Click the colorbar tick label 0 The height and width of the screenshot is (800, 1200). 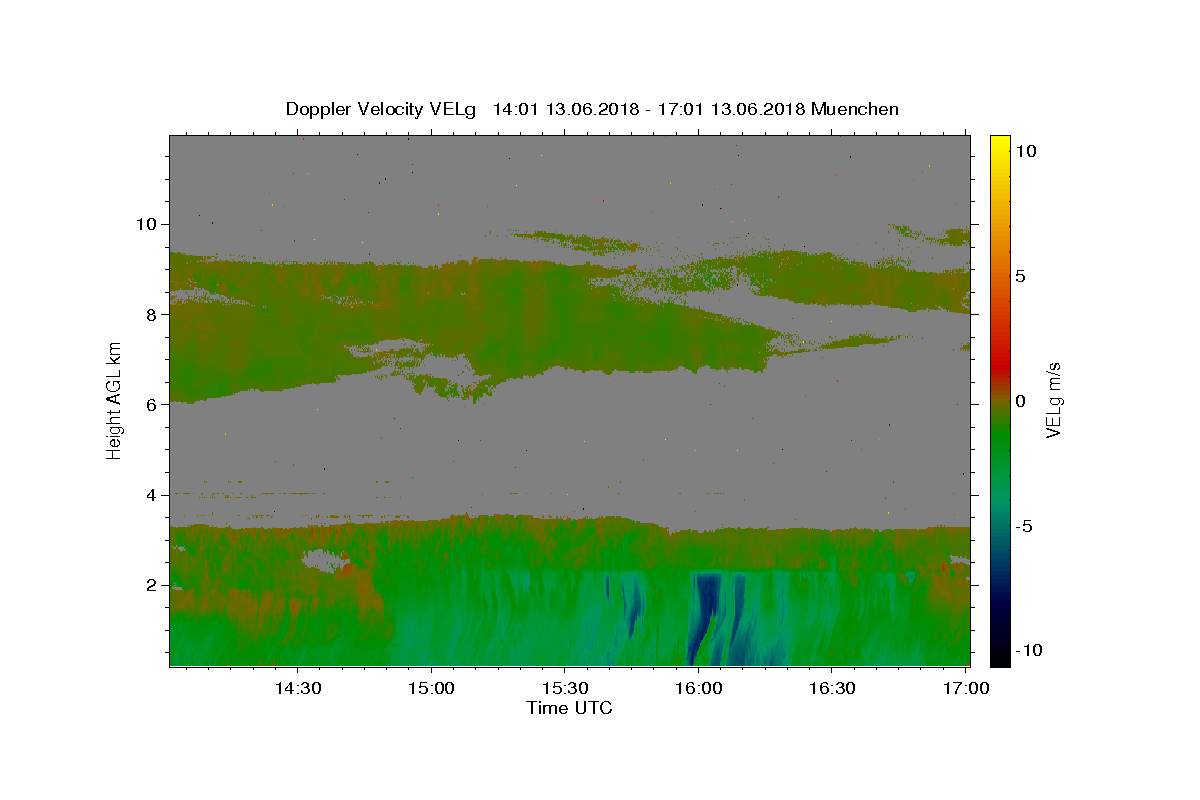tap(1020, 401)
